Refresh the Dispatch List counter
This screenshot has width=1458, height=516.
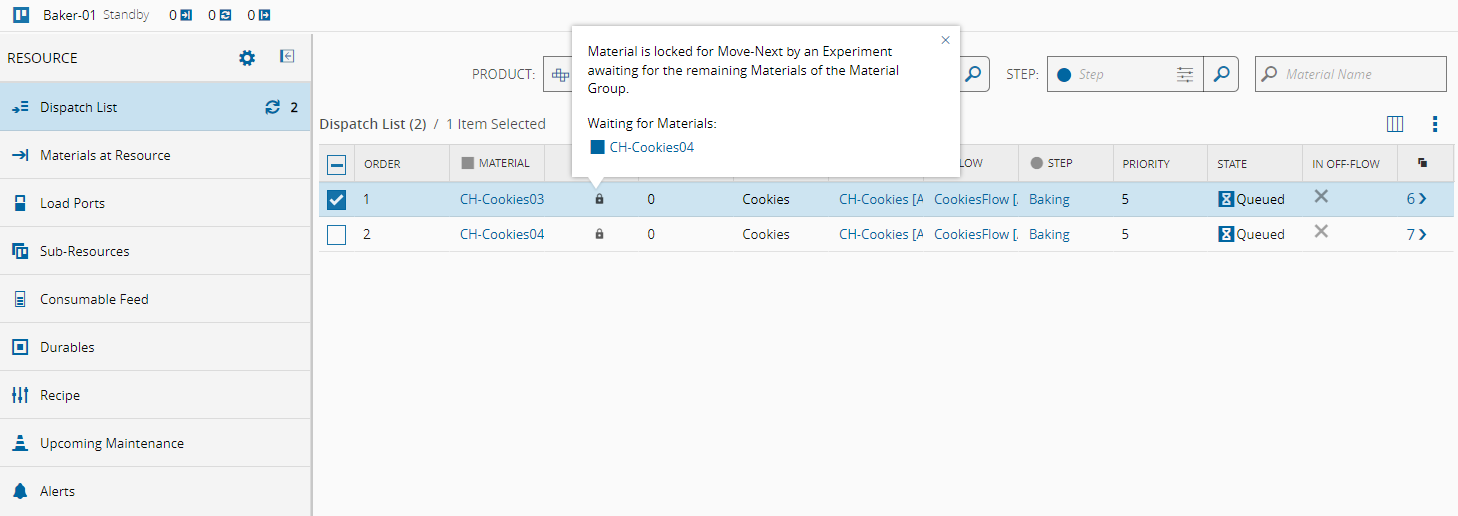click(272, 107)
